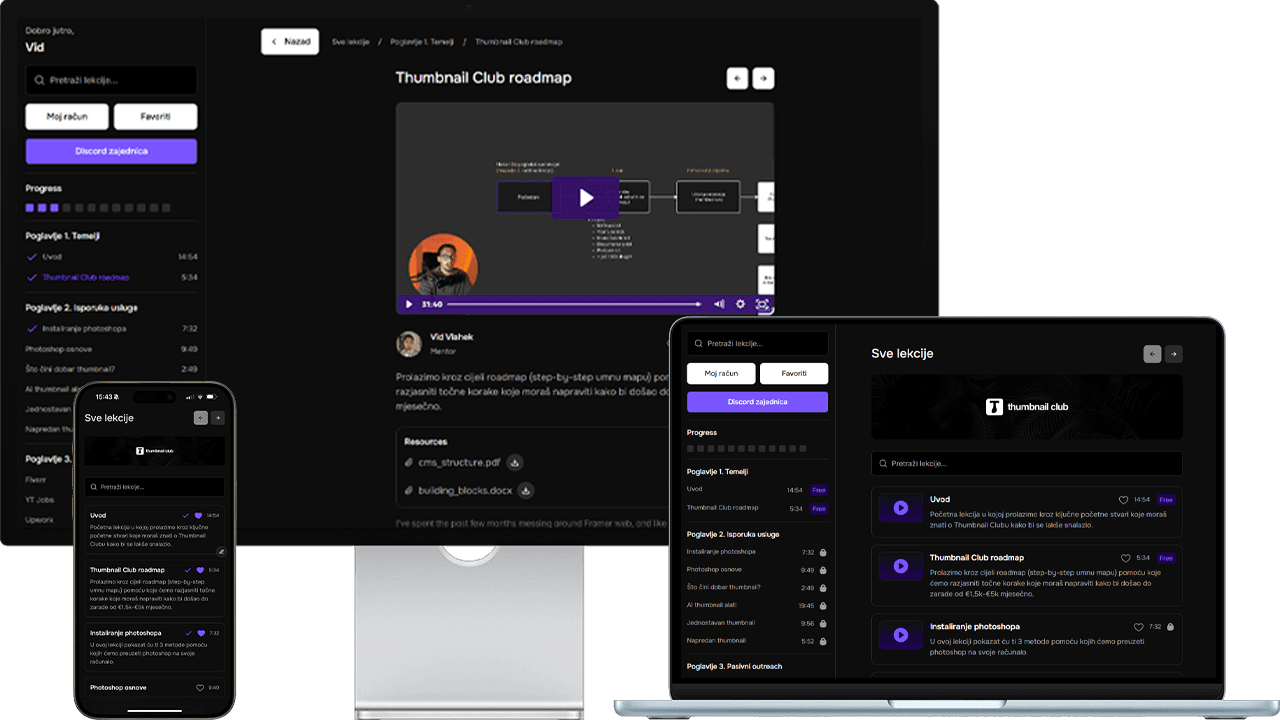Play the Thumbnail Club roadmap thumbnail on the laptop
1280x720 pixels.
(x=901, y=566)
